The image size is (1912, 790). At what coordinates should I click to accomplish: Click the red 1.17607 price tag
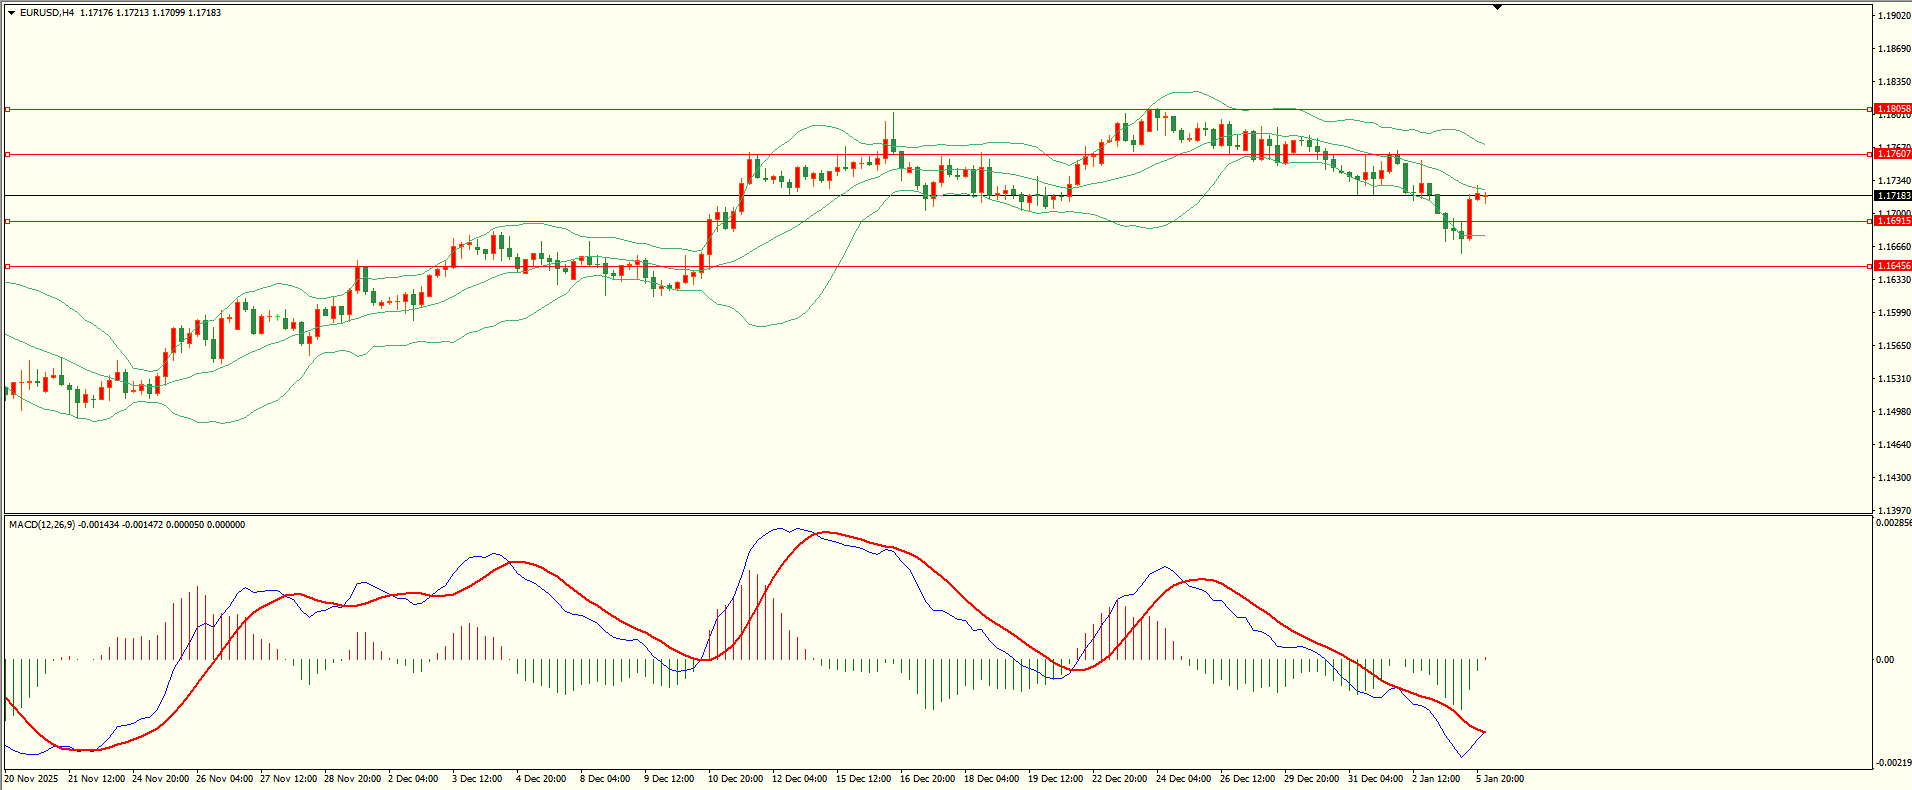pyautogui.click(x=1892, y=154)
